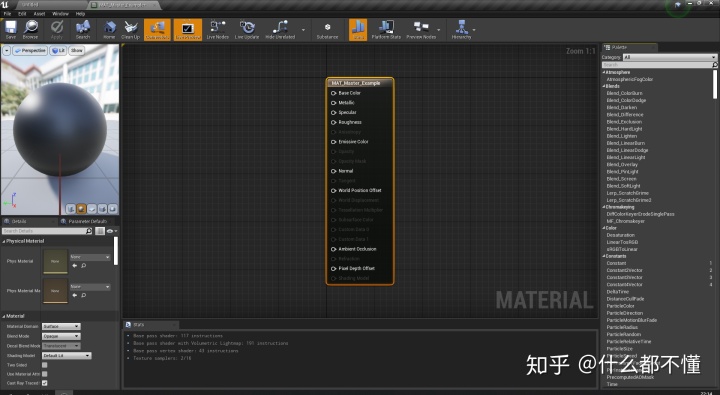Open the Window menu

click(x=60, y=14)
